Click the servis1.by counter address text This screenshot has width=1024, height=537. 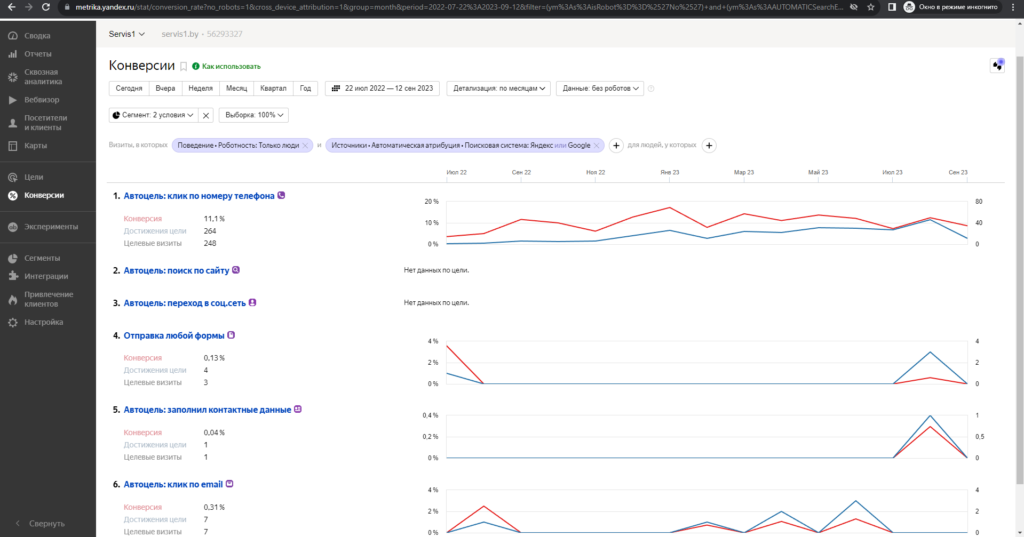pos(180,34)
